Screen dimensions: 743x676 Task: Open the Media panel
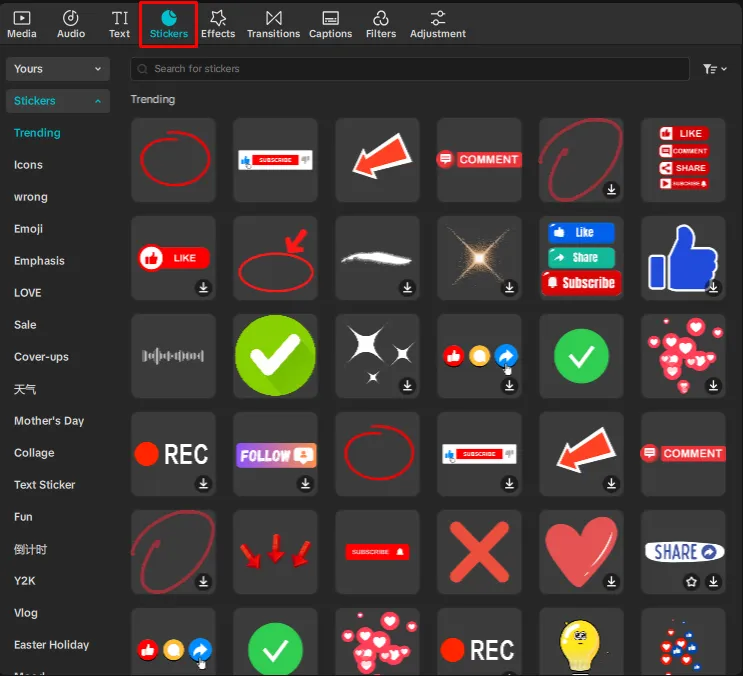tap(21, 24)
